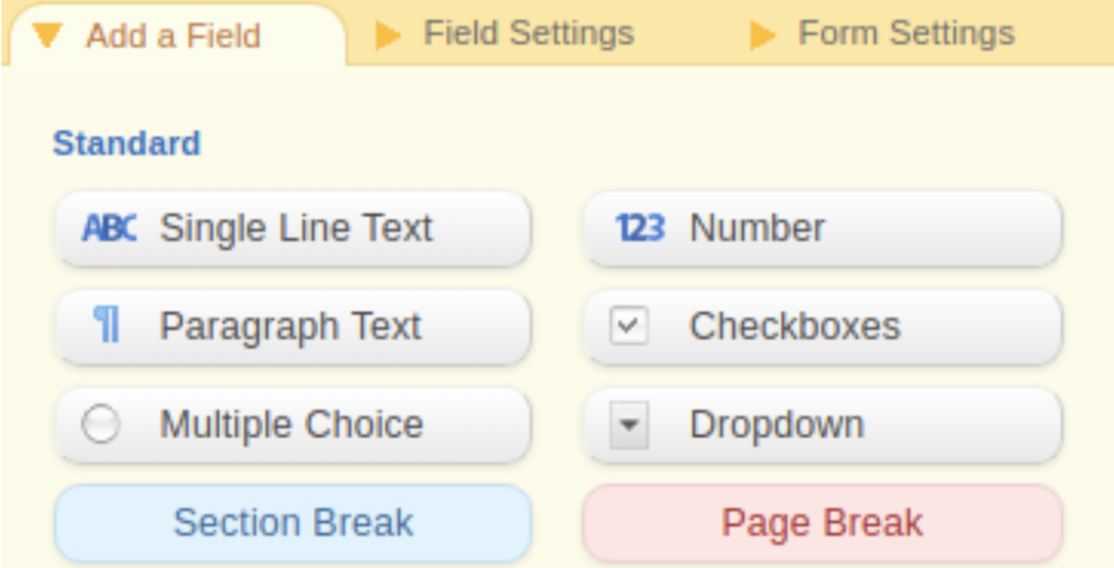Switch to the Field Settings tab
This screenshot has height=568, width=1114.
coord(528,34)
